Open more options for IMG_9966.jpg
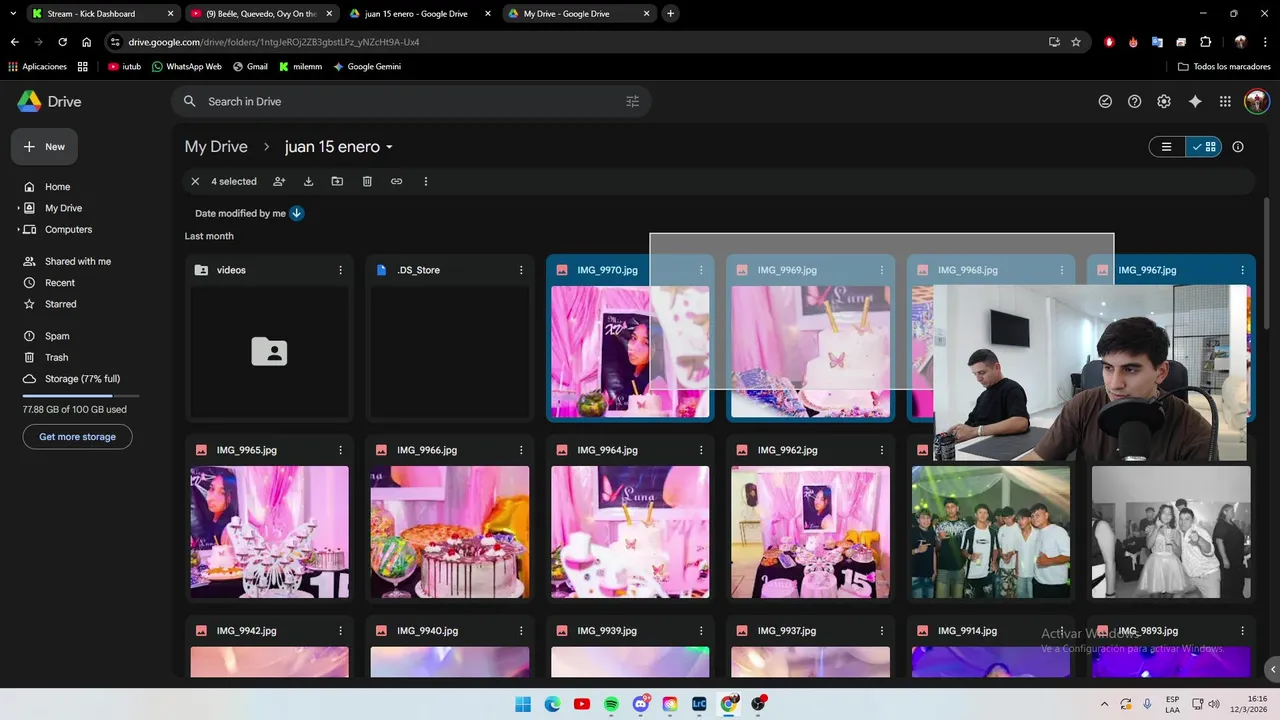Image resolution: width=1280 pixels, height=720 pixels. (521, 450)
